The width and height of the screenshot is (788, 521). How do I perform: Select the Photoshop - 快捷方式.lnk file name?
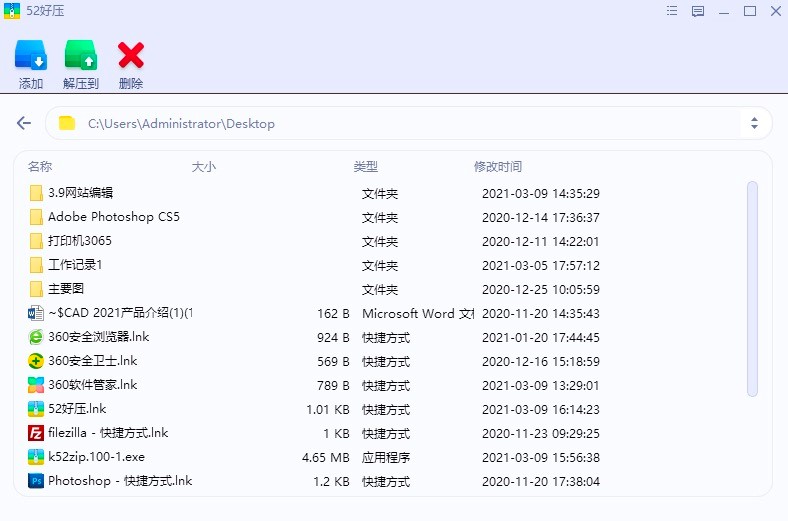tap(120, 481)
